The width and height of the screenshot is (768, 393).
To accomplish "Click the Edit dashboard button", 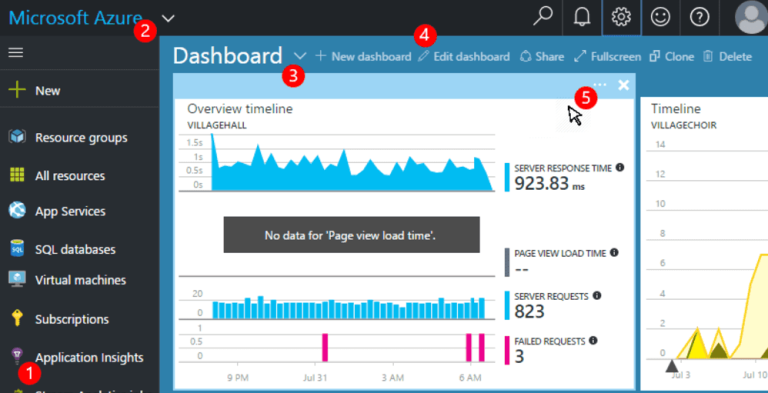I will [x=464, y=56].
